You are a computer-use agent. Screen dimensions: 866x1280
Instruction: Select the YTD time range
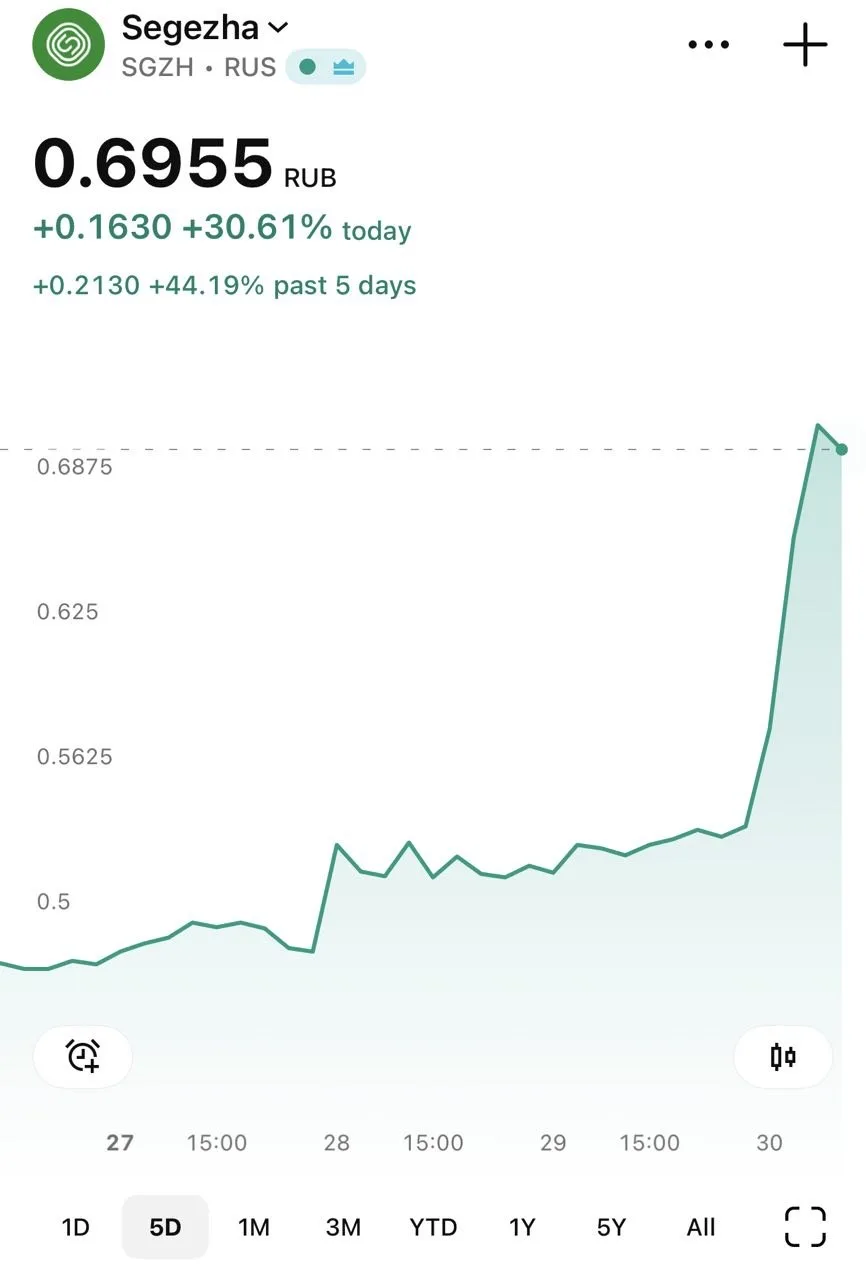point(433,1227)
